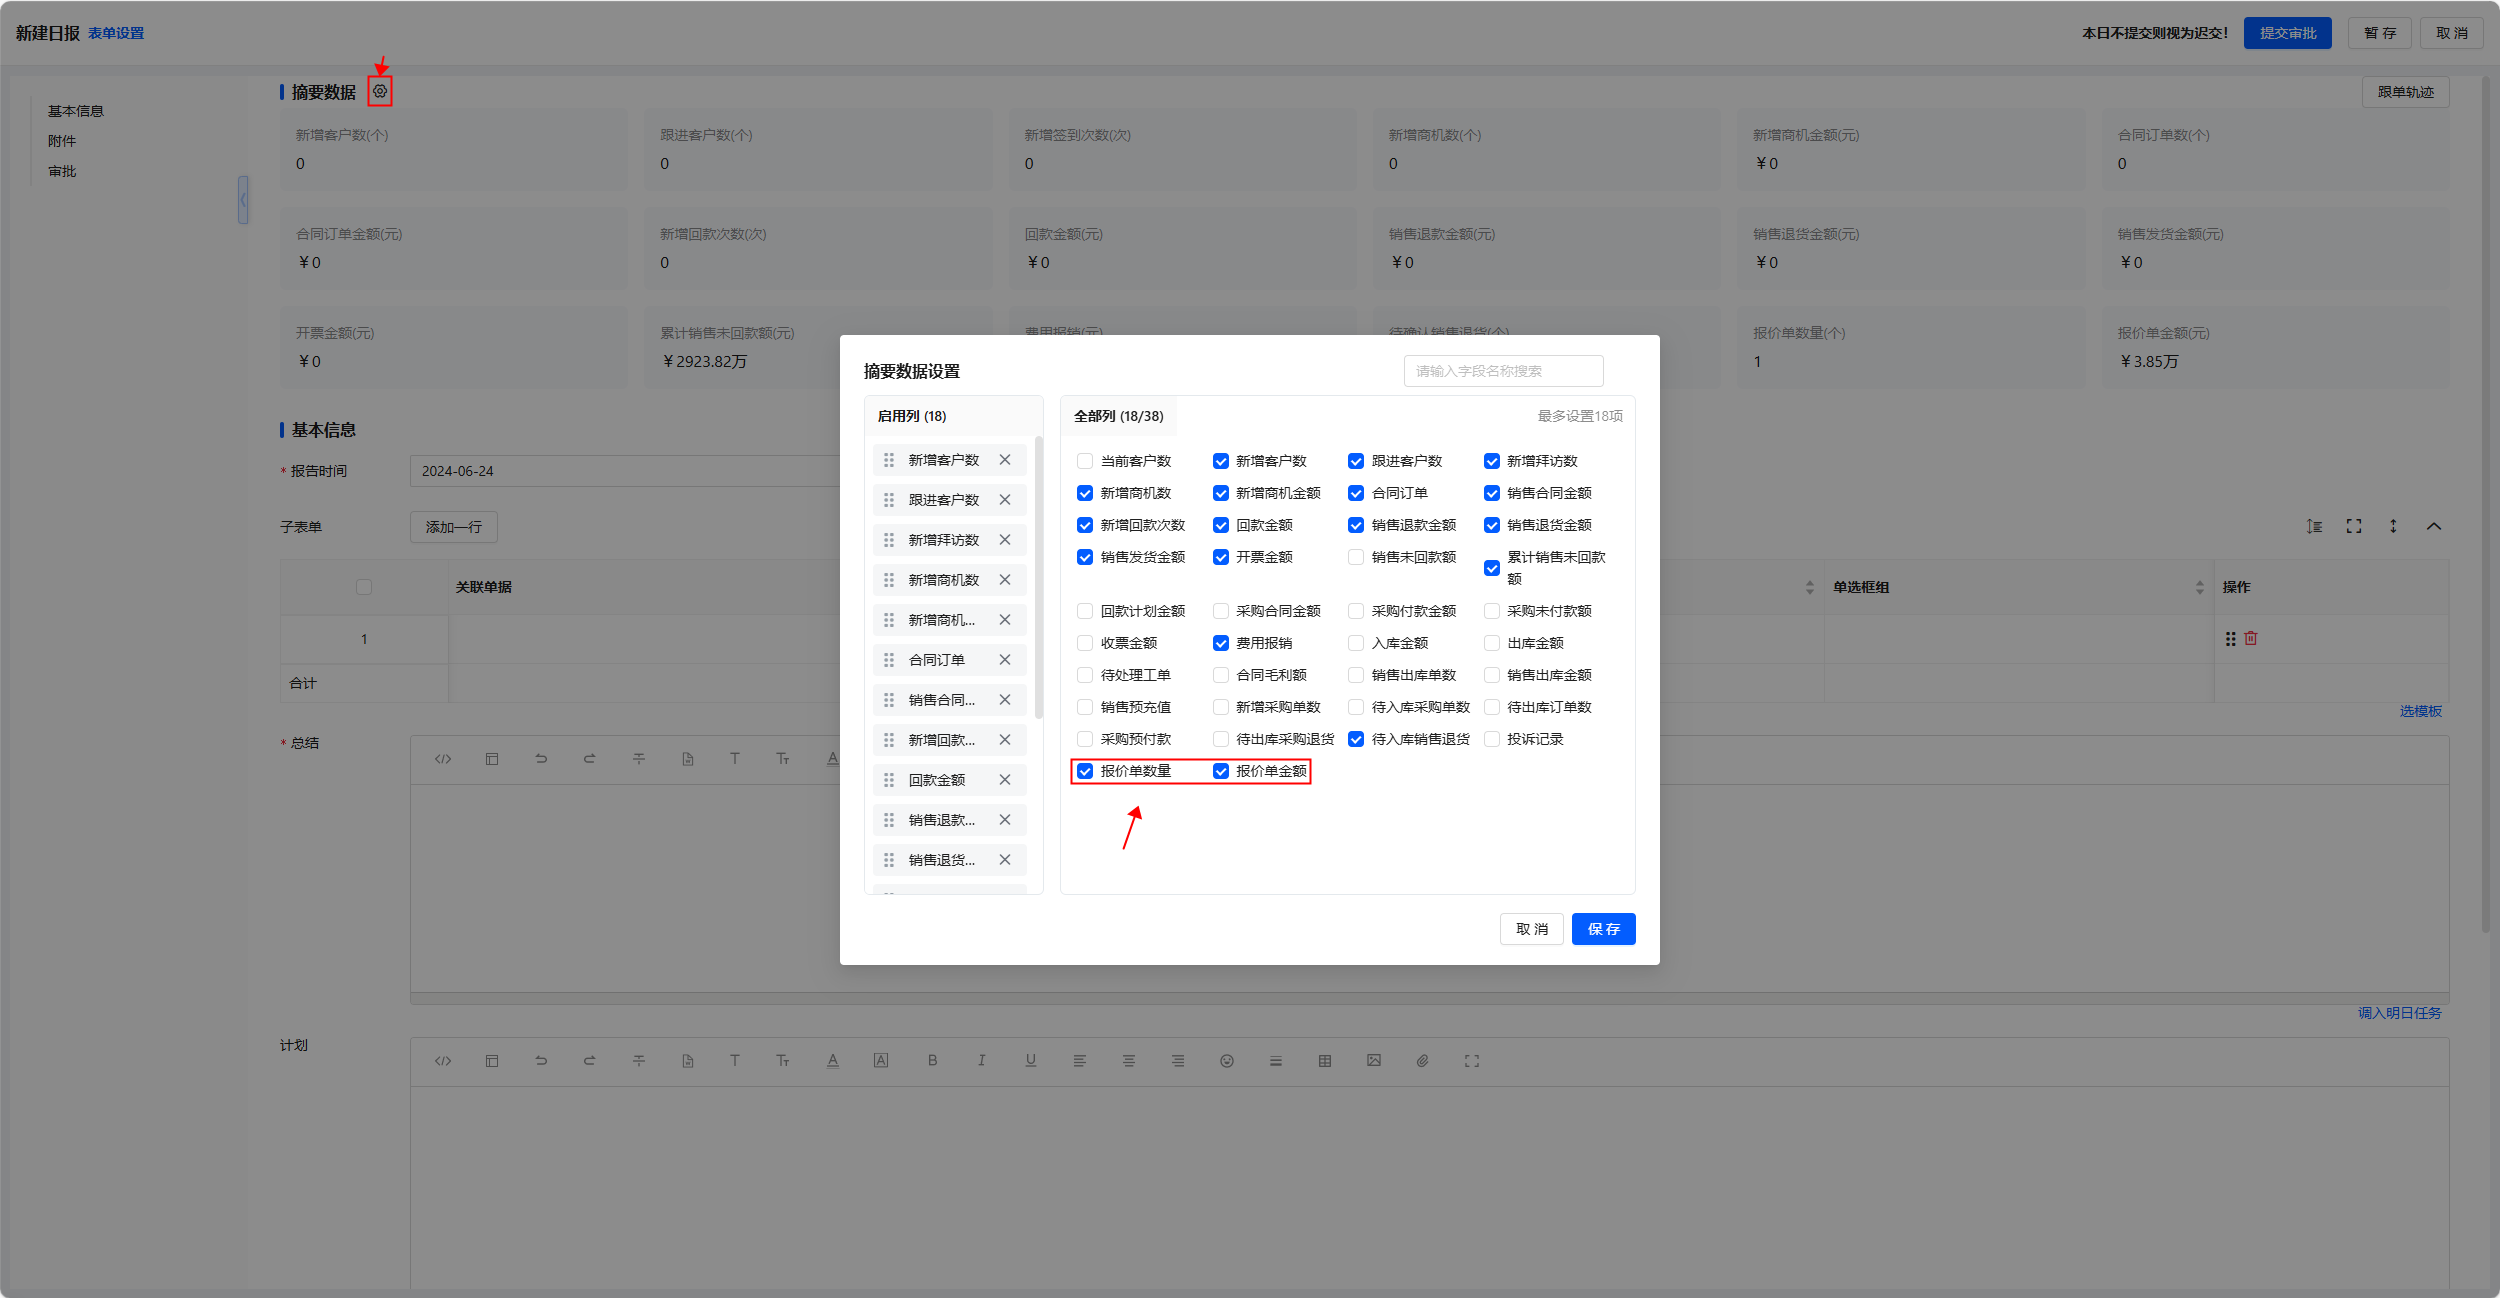
Task: Apply strikethrough in 计划 toolbar
Action: [639, 1061]
